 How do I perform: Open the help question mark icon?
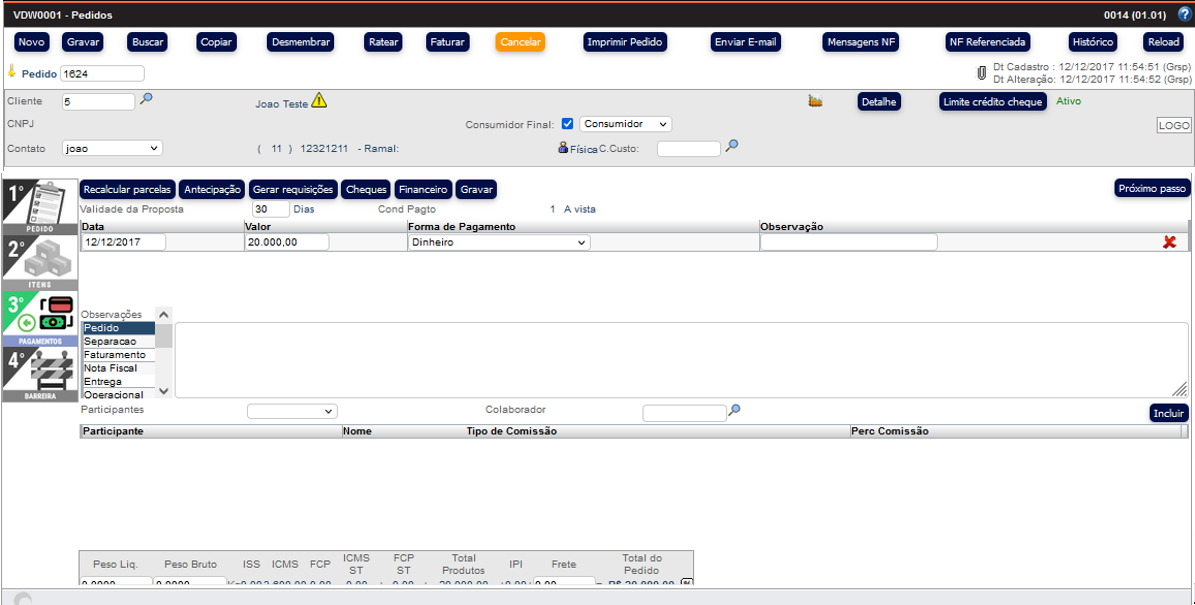[x=1184, y=15]
